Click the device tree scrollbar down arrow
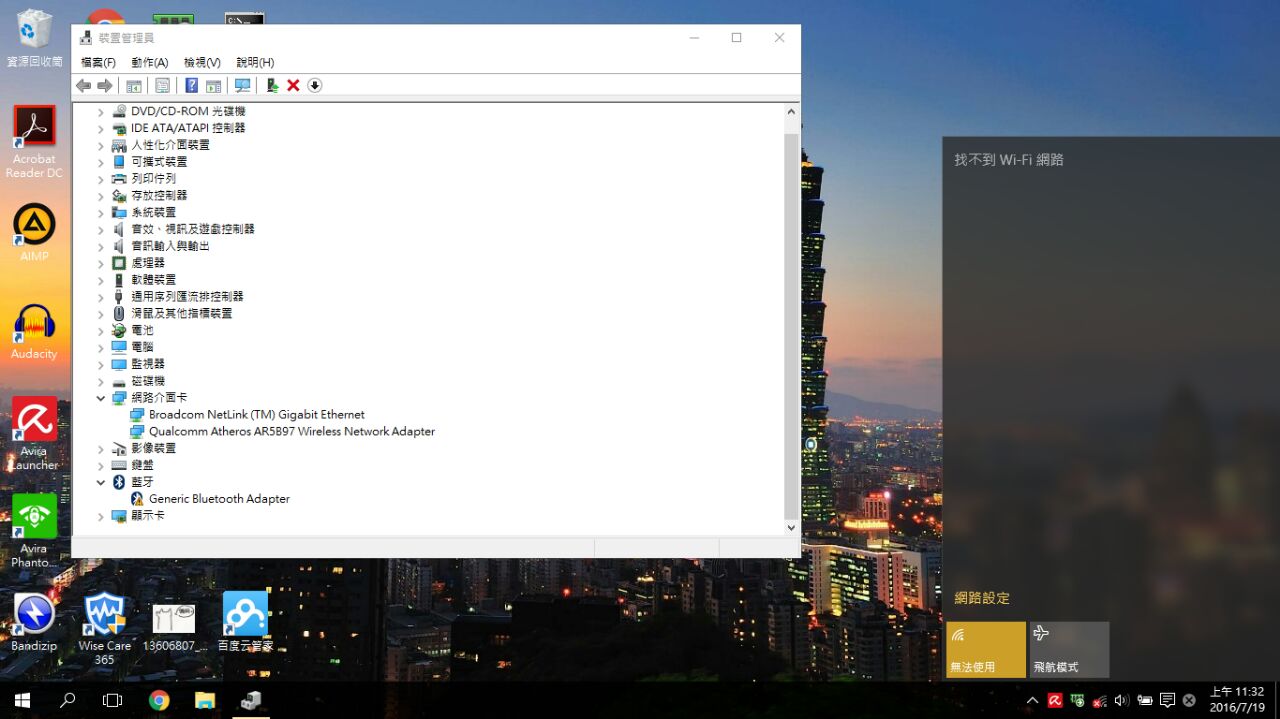 click(x=791, y=527)
